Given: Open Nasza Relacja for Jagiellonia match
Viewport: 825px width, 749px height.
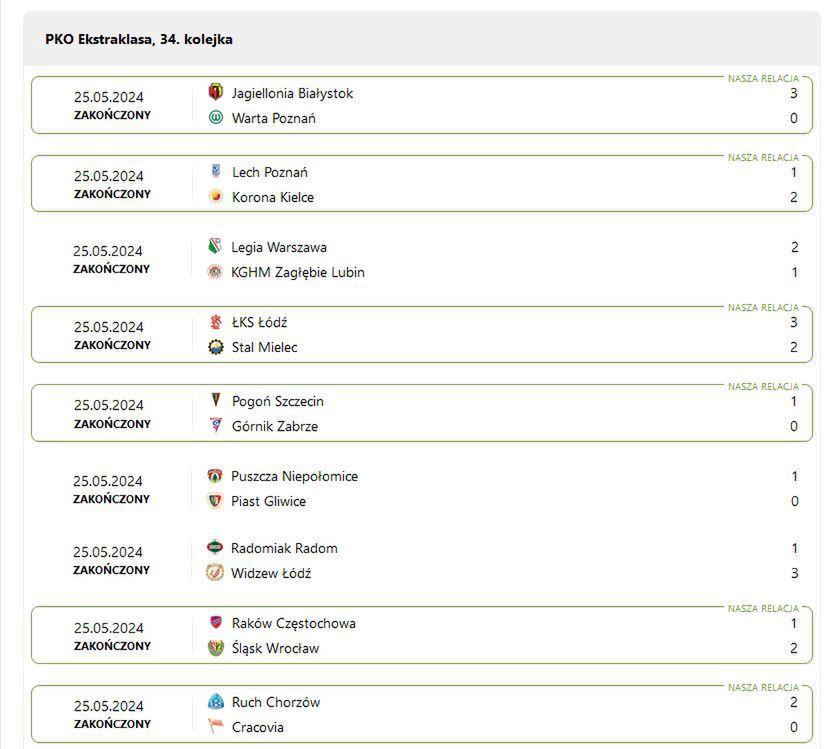Looking at the screenshot, I should click(x=763, y=77).
